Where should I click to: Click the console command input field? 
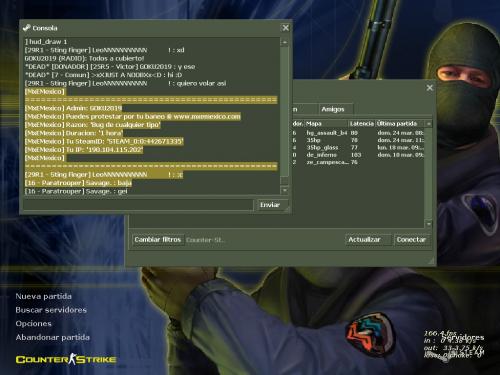(x=138, y=205)
